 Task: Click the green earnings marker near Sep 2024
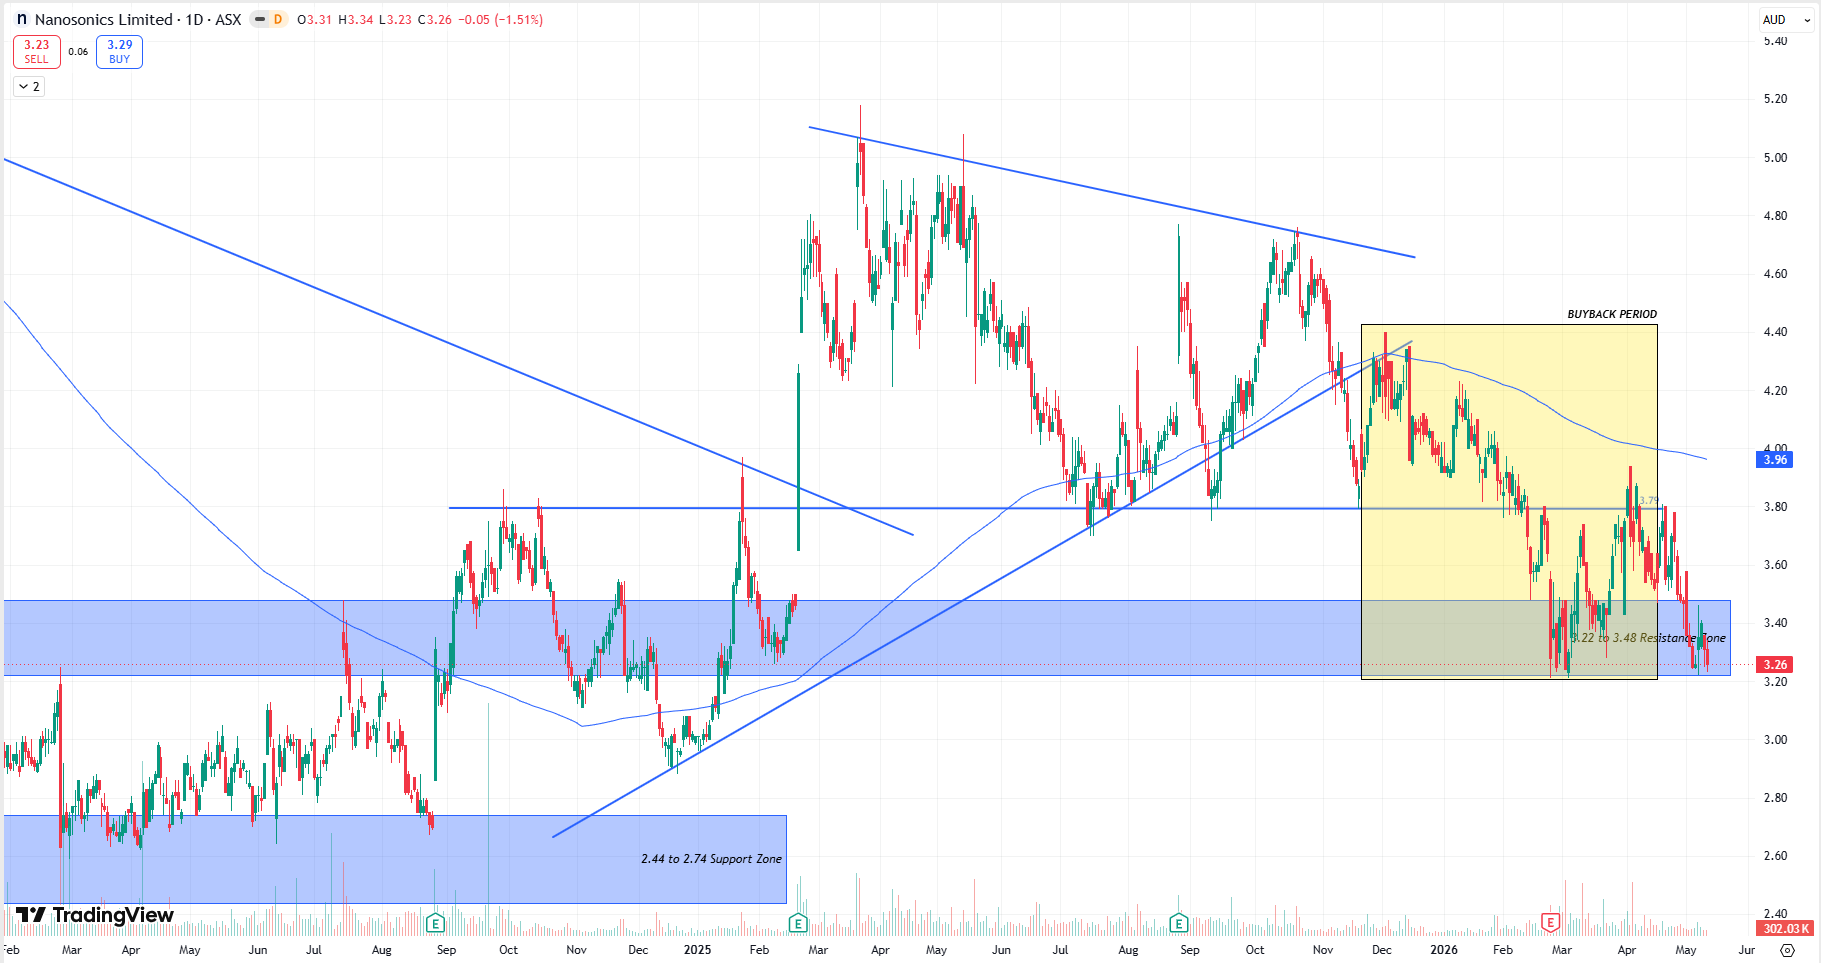(434, 922)
